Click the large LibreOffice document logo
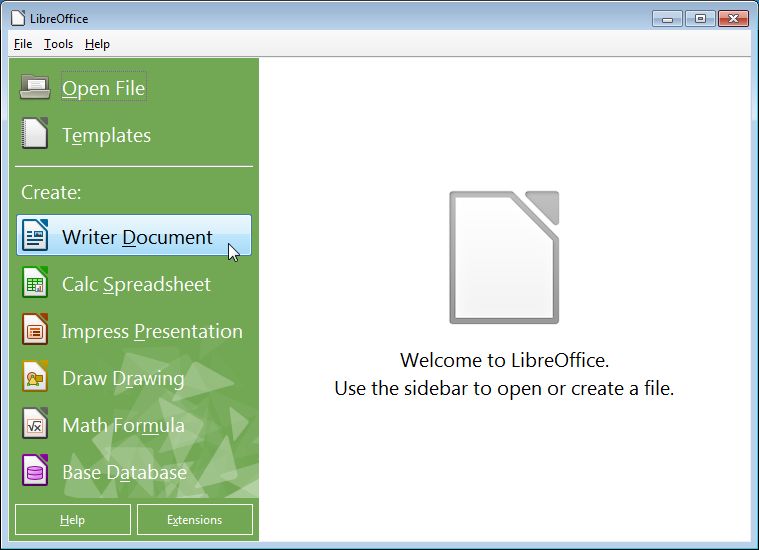 503,257
